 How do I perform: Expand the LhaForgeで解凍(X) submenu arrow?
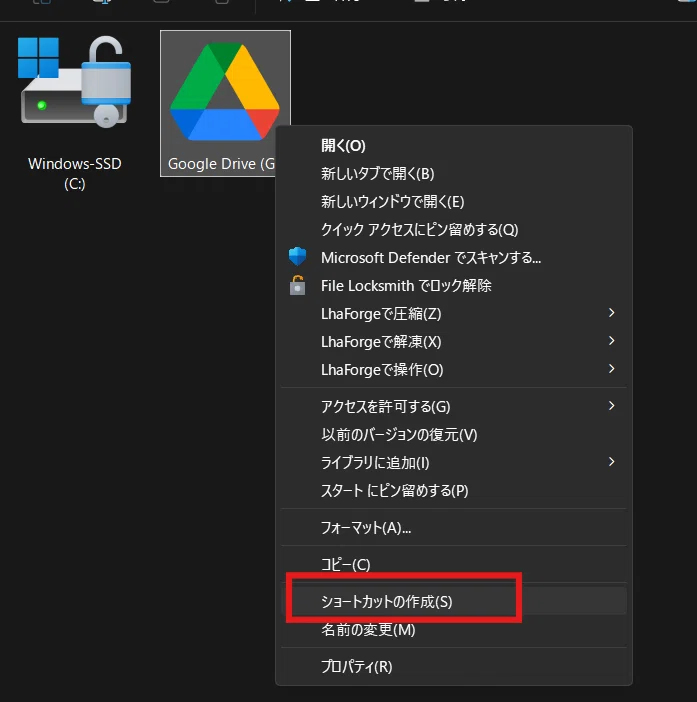pos(611,341)
